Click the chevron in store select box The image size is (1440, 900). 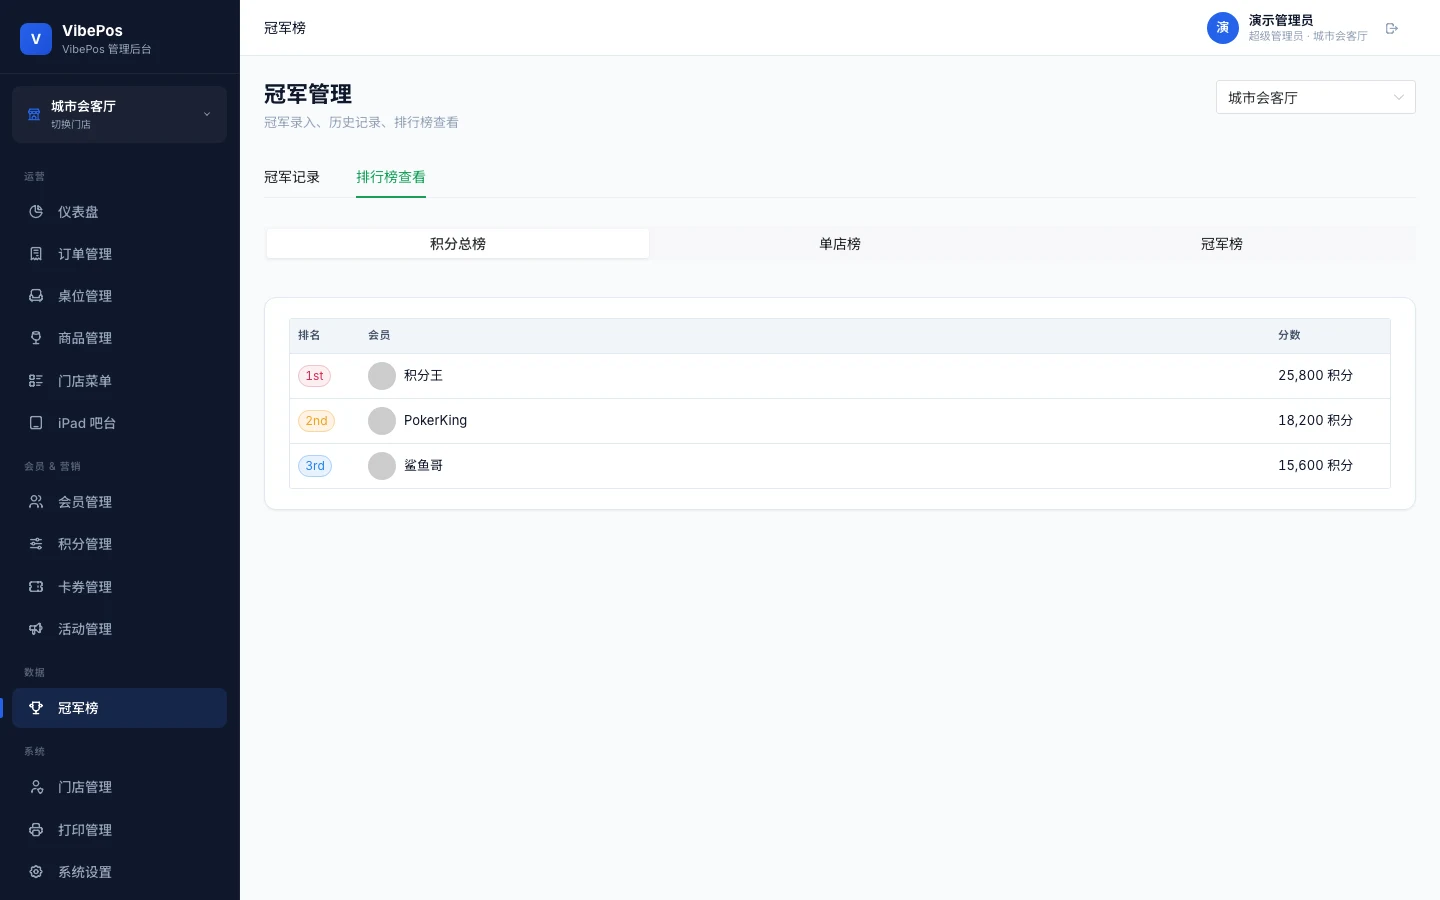pos(1398,97)
